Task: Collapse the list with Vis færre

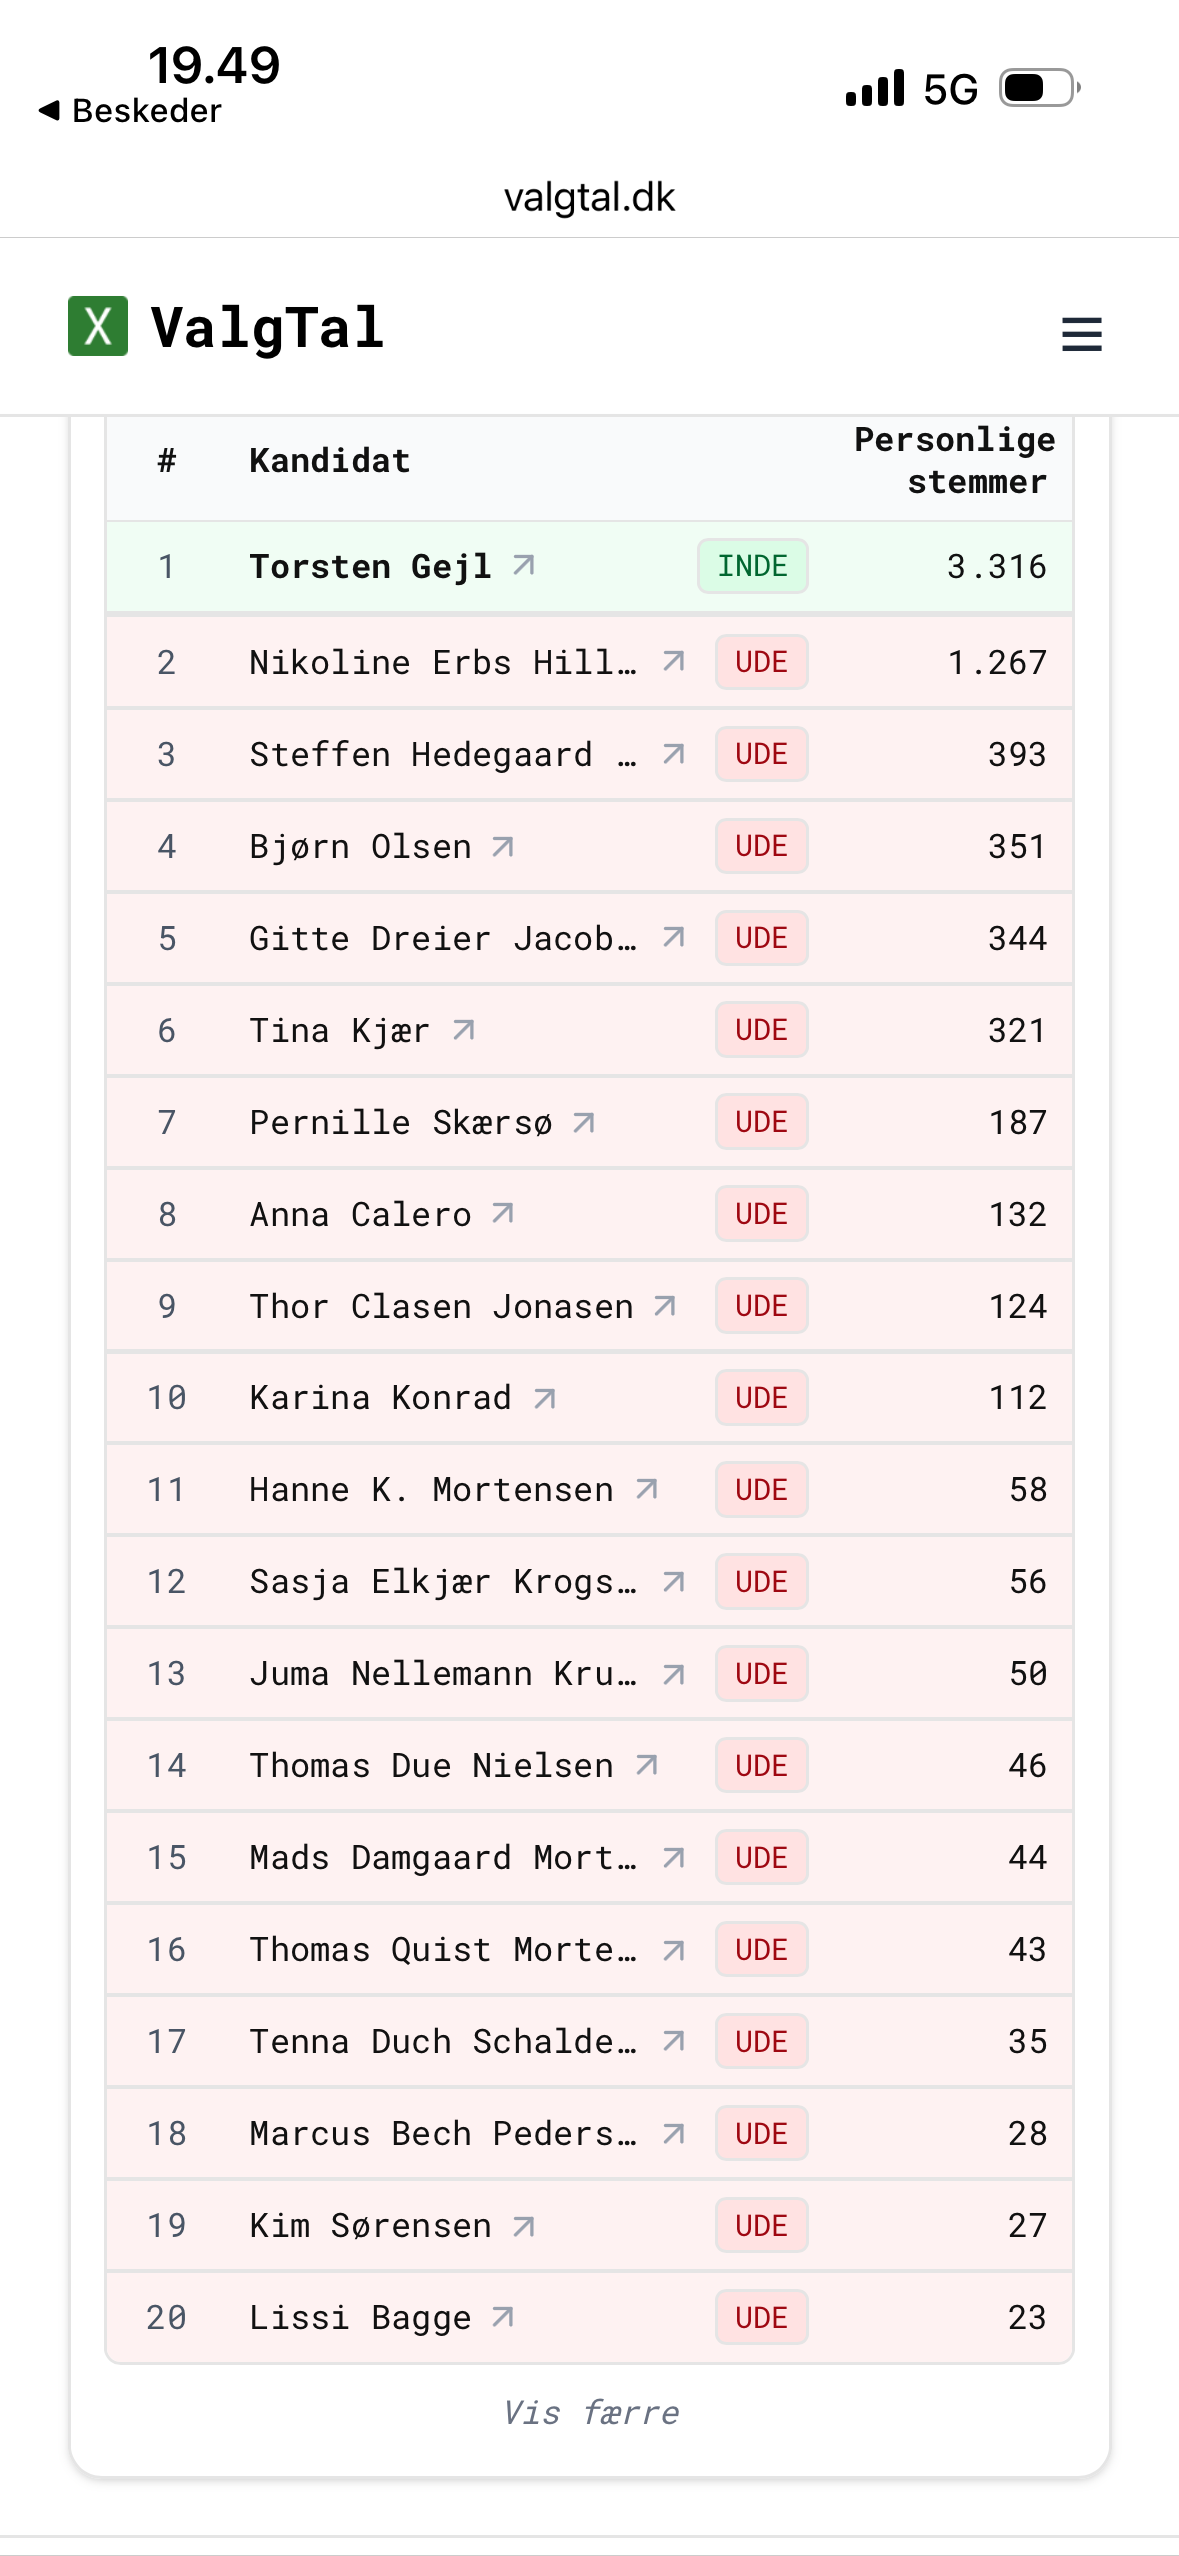Action: tap(590, 2412)
